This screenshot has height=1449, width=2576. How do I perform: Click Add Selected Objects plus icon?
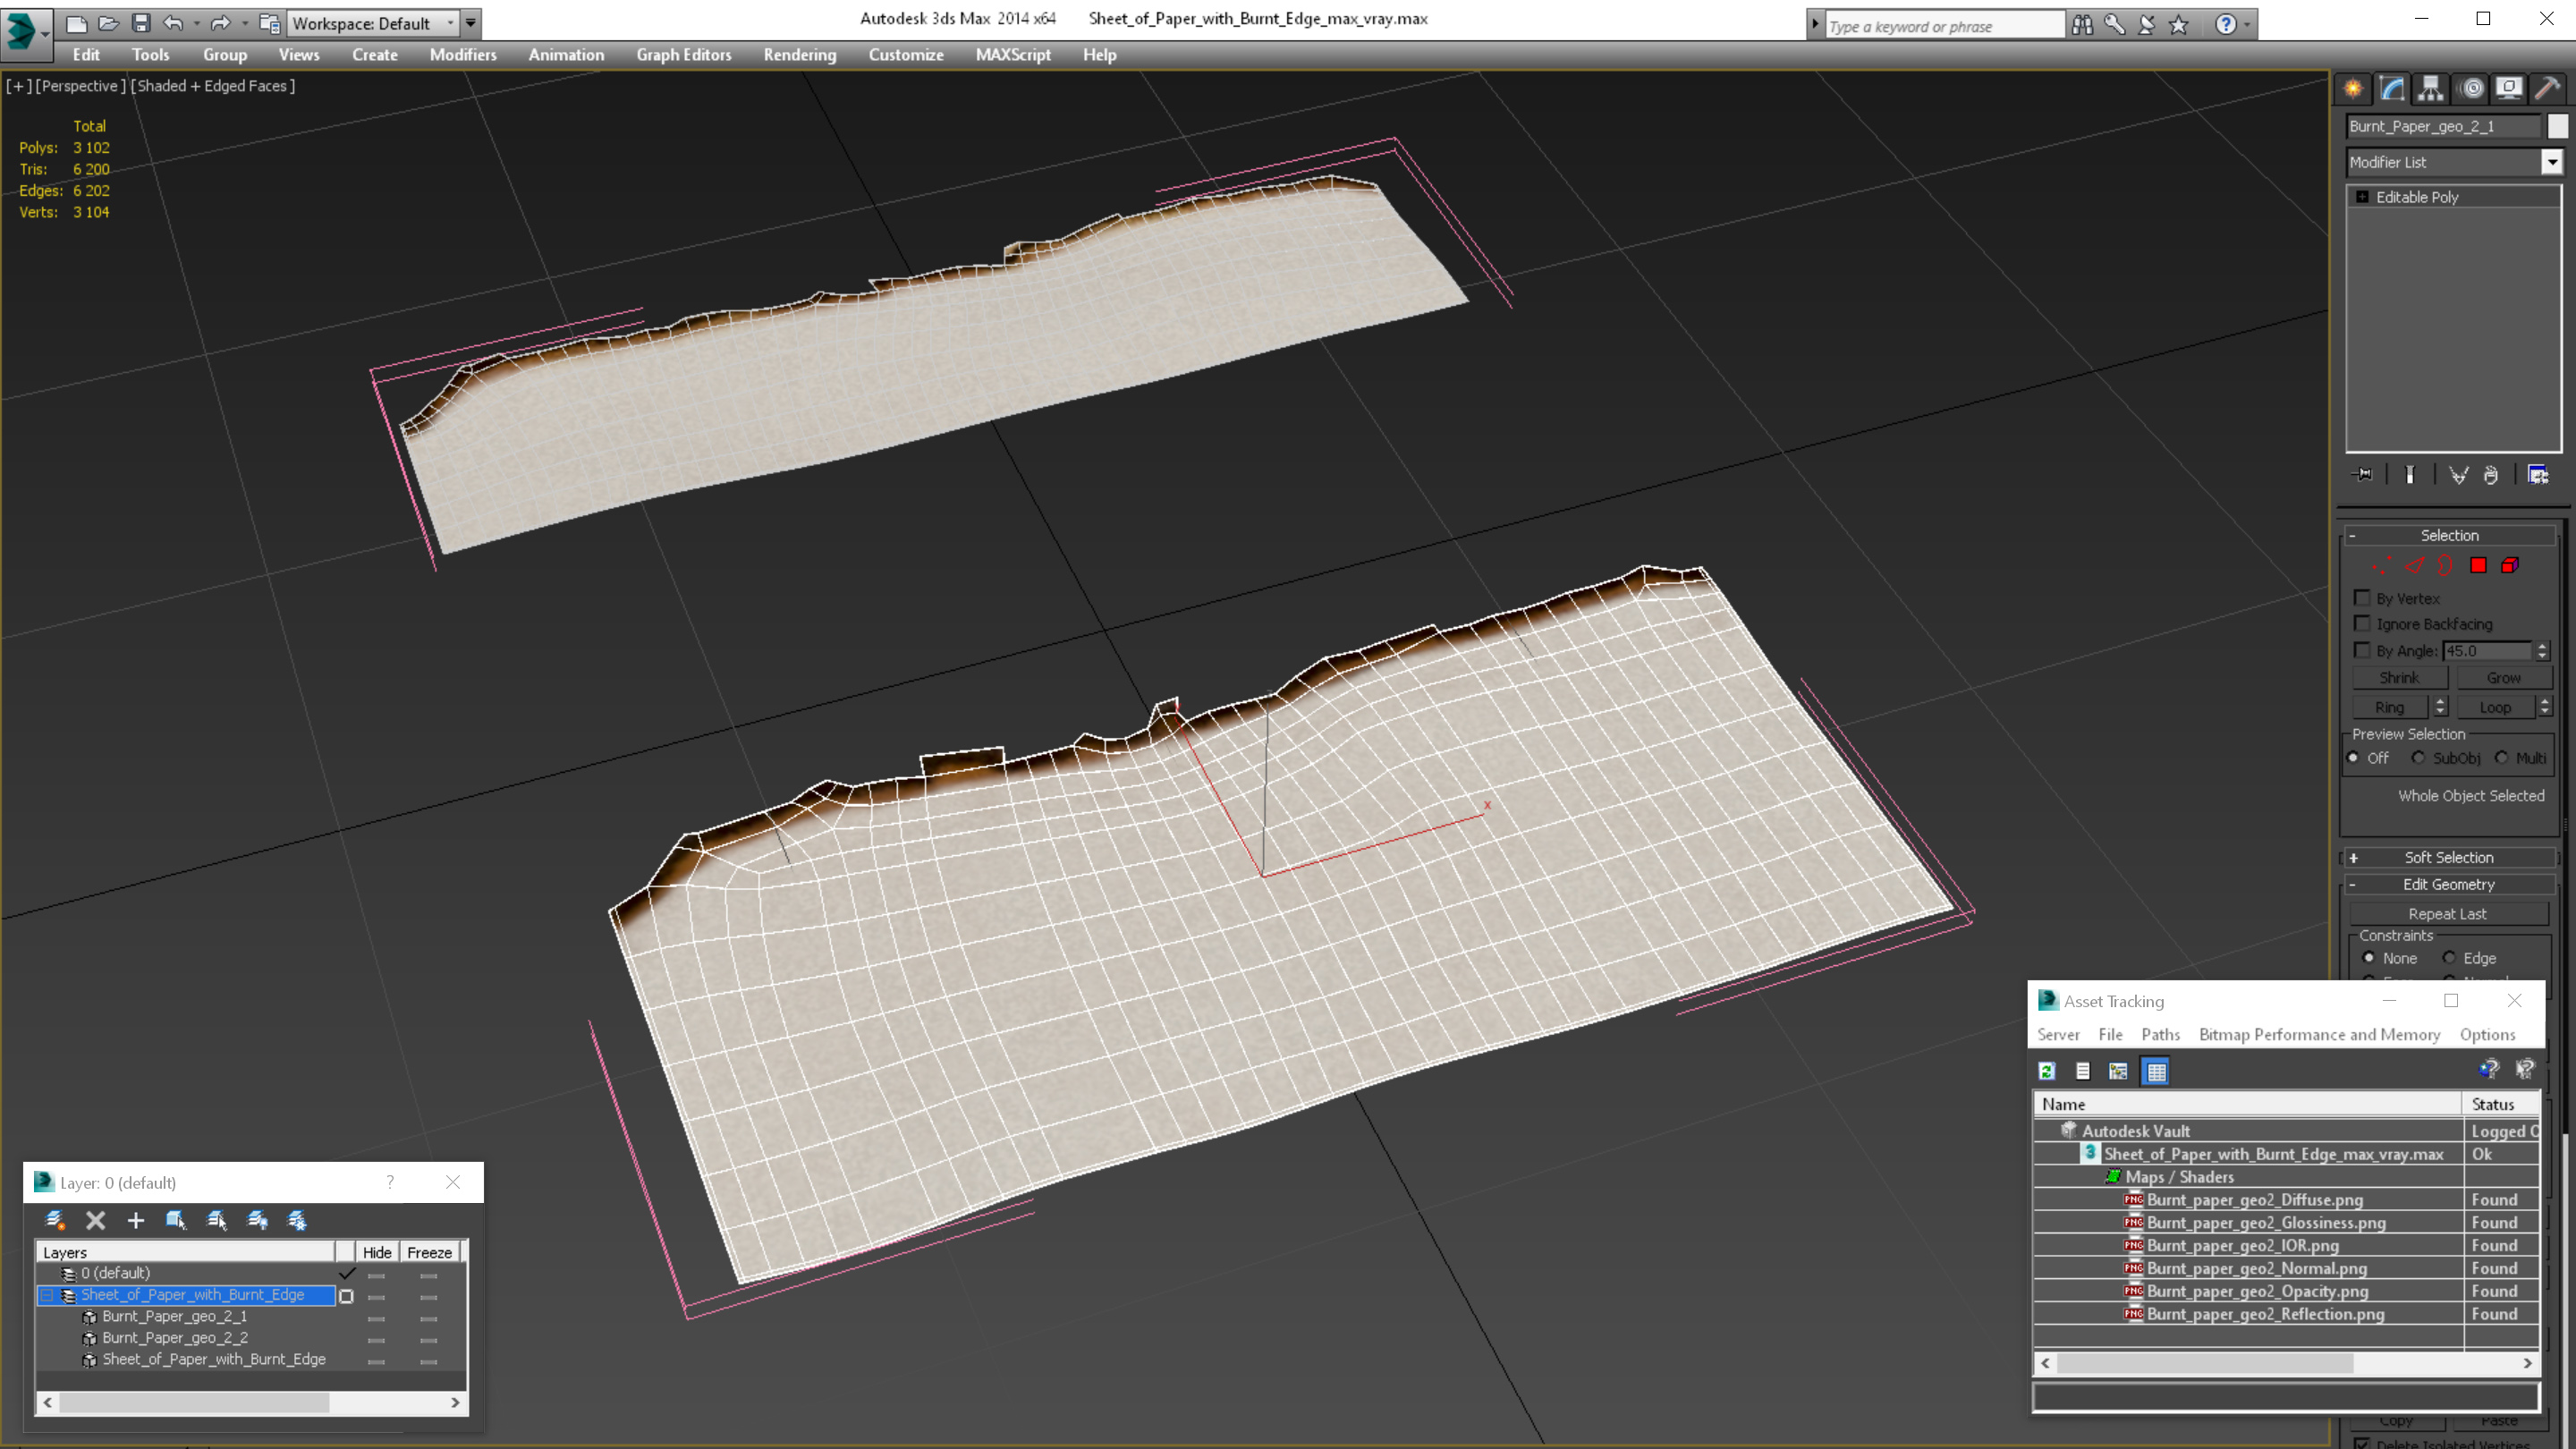136,1220
